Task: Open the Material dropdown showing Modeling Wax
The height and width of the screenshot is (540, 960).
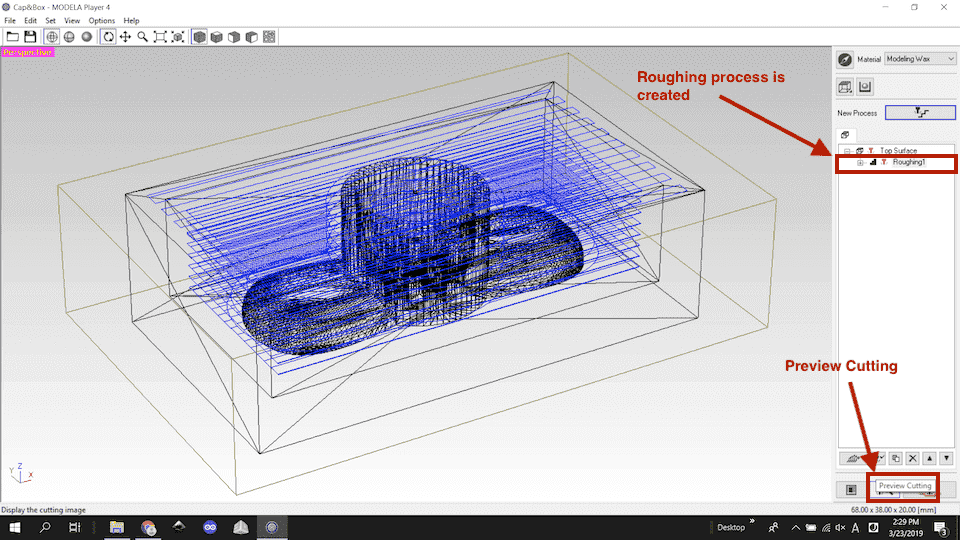Action: pos(920,59)
